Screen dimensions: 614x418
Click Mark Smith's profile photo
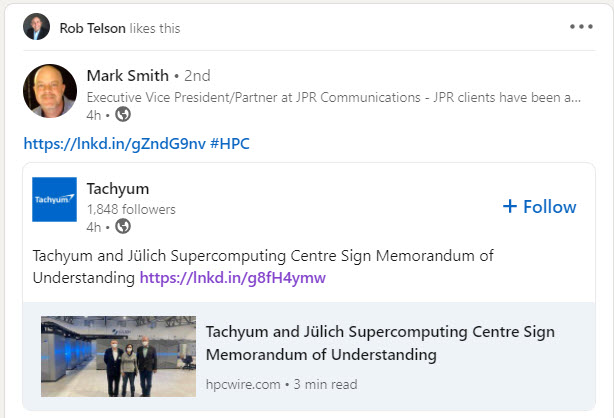click(49, 91)
